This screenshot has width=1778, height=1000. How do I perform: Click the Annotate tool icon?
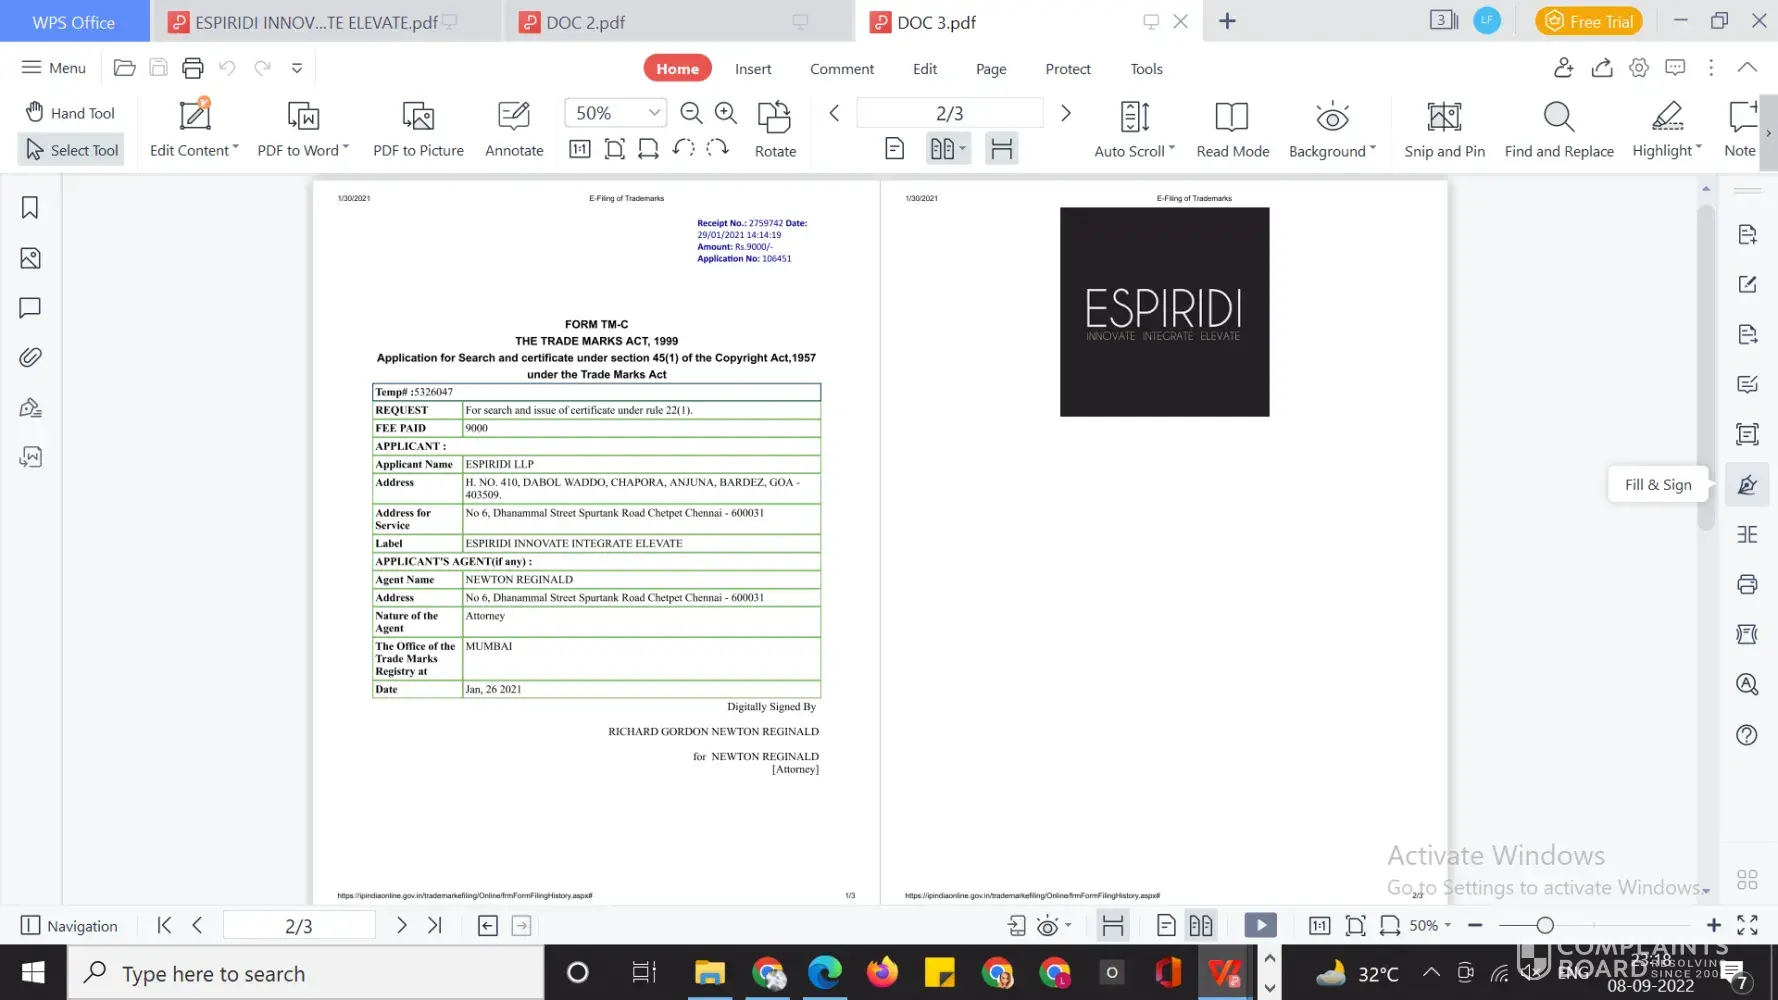click(514, 118)
